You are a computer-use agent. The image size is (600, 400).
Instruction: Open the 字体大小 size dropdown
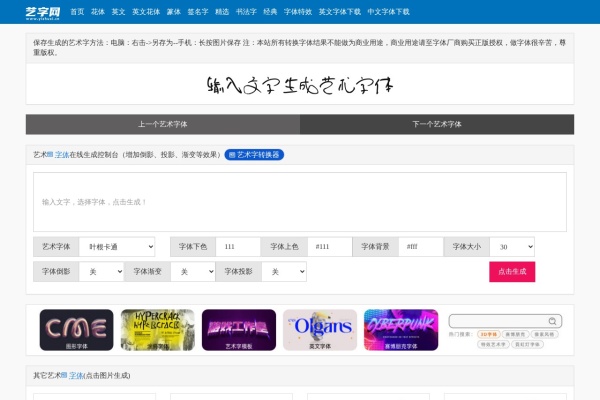click(x=512, y=247)
